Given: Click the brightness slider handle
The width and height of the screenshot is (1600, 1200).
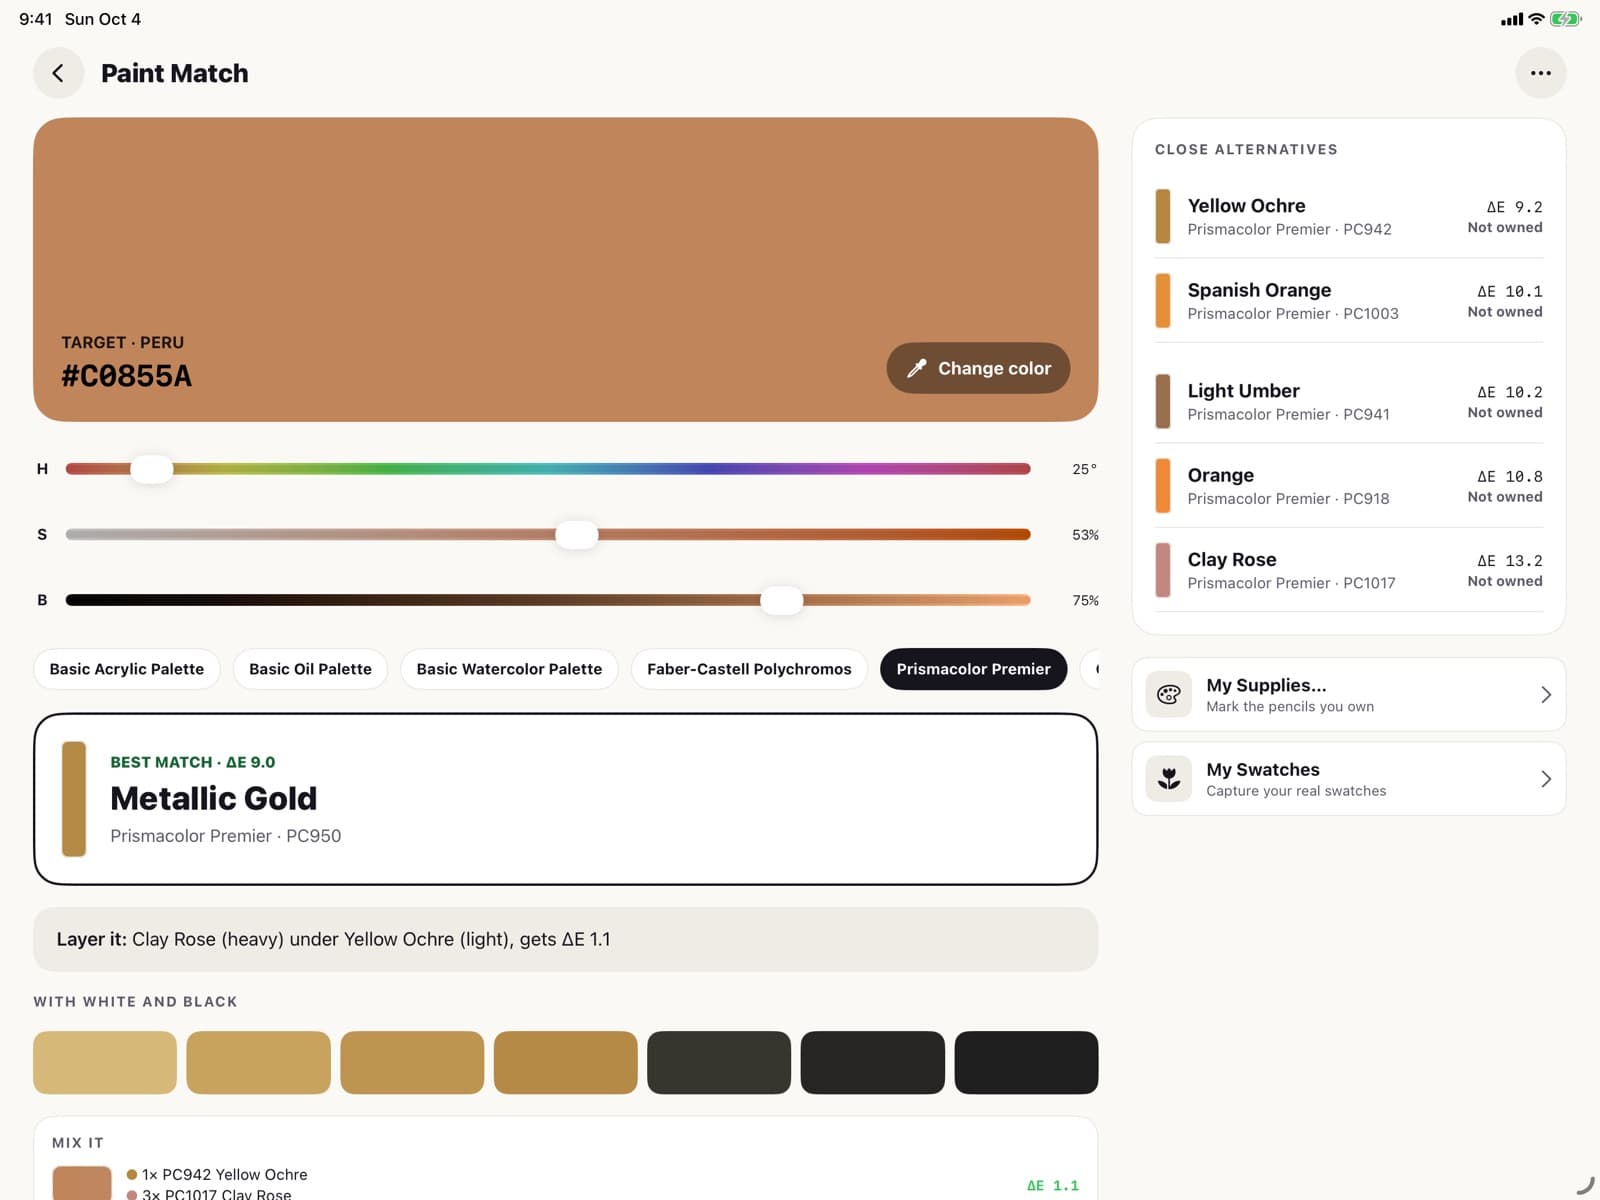Looking at the screenshot, I should [781, 600].
